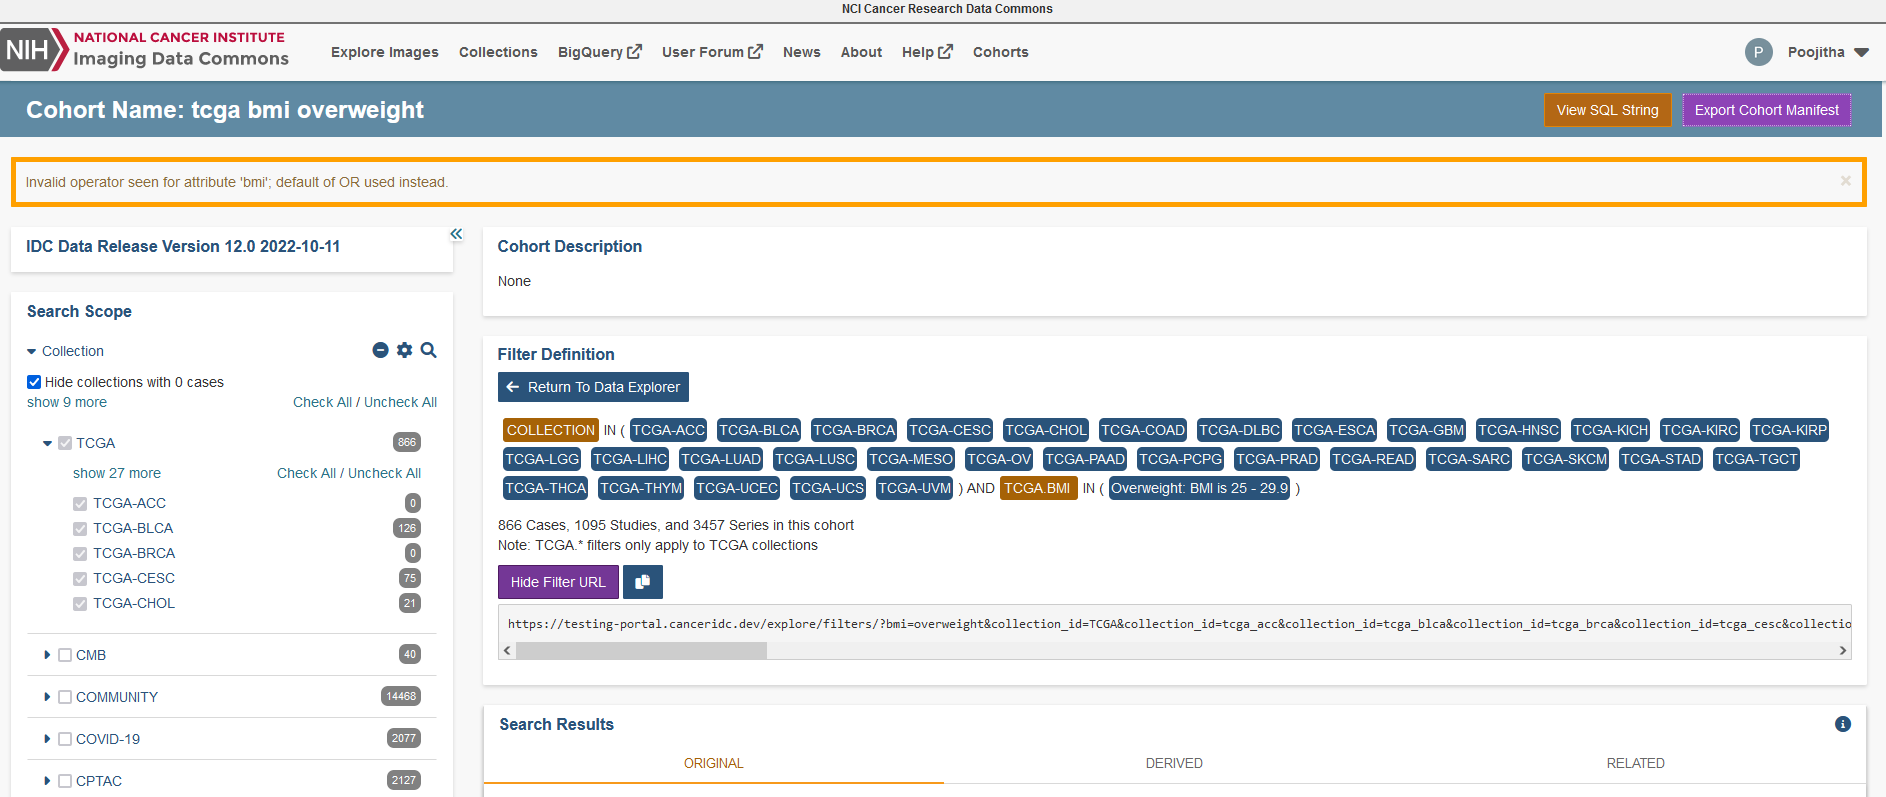Check the CPTAC collection checkbox
This screenshot has height=797, width=1886.
[65, 781]
